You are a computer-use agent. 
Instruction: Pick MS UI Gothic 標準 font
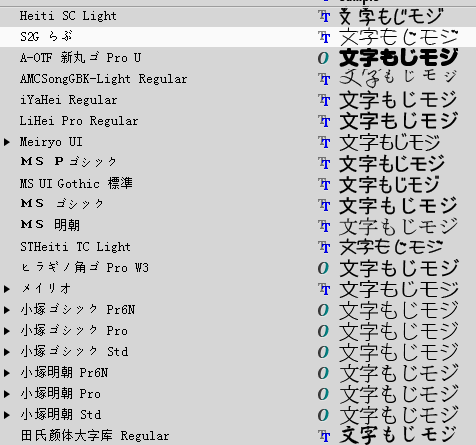[x=238, y=184]
